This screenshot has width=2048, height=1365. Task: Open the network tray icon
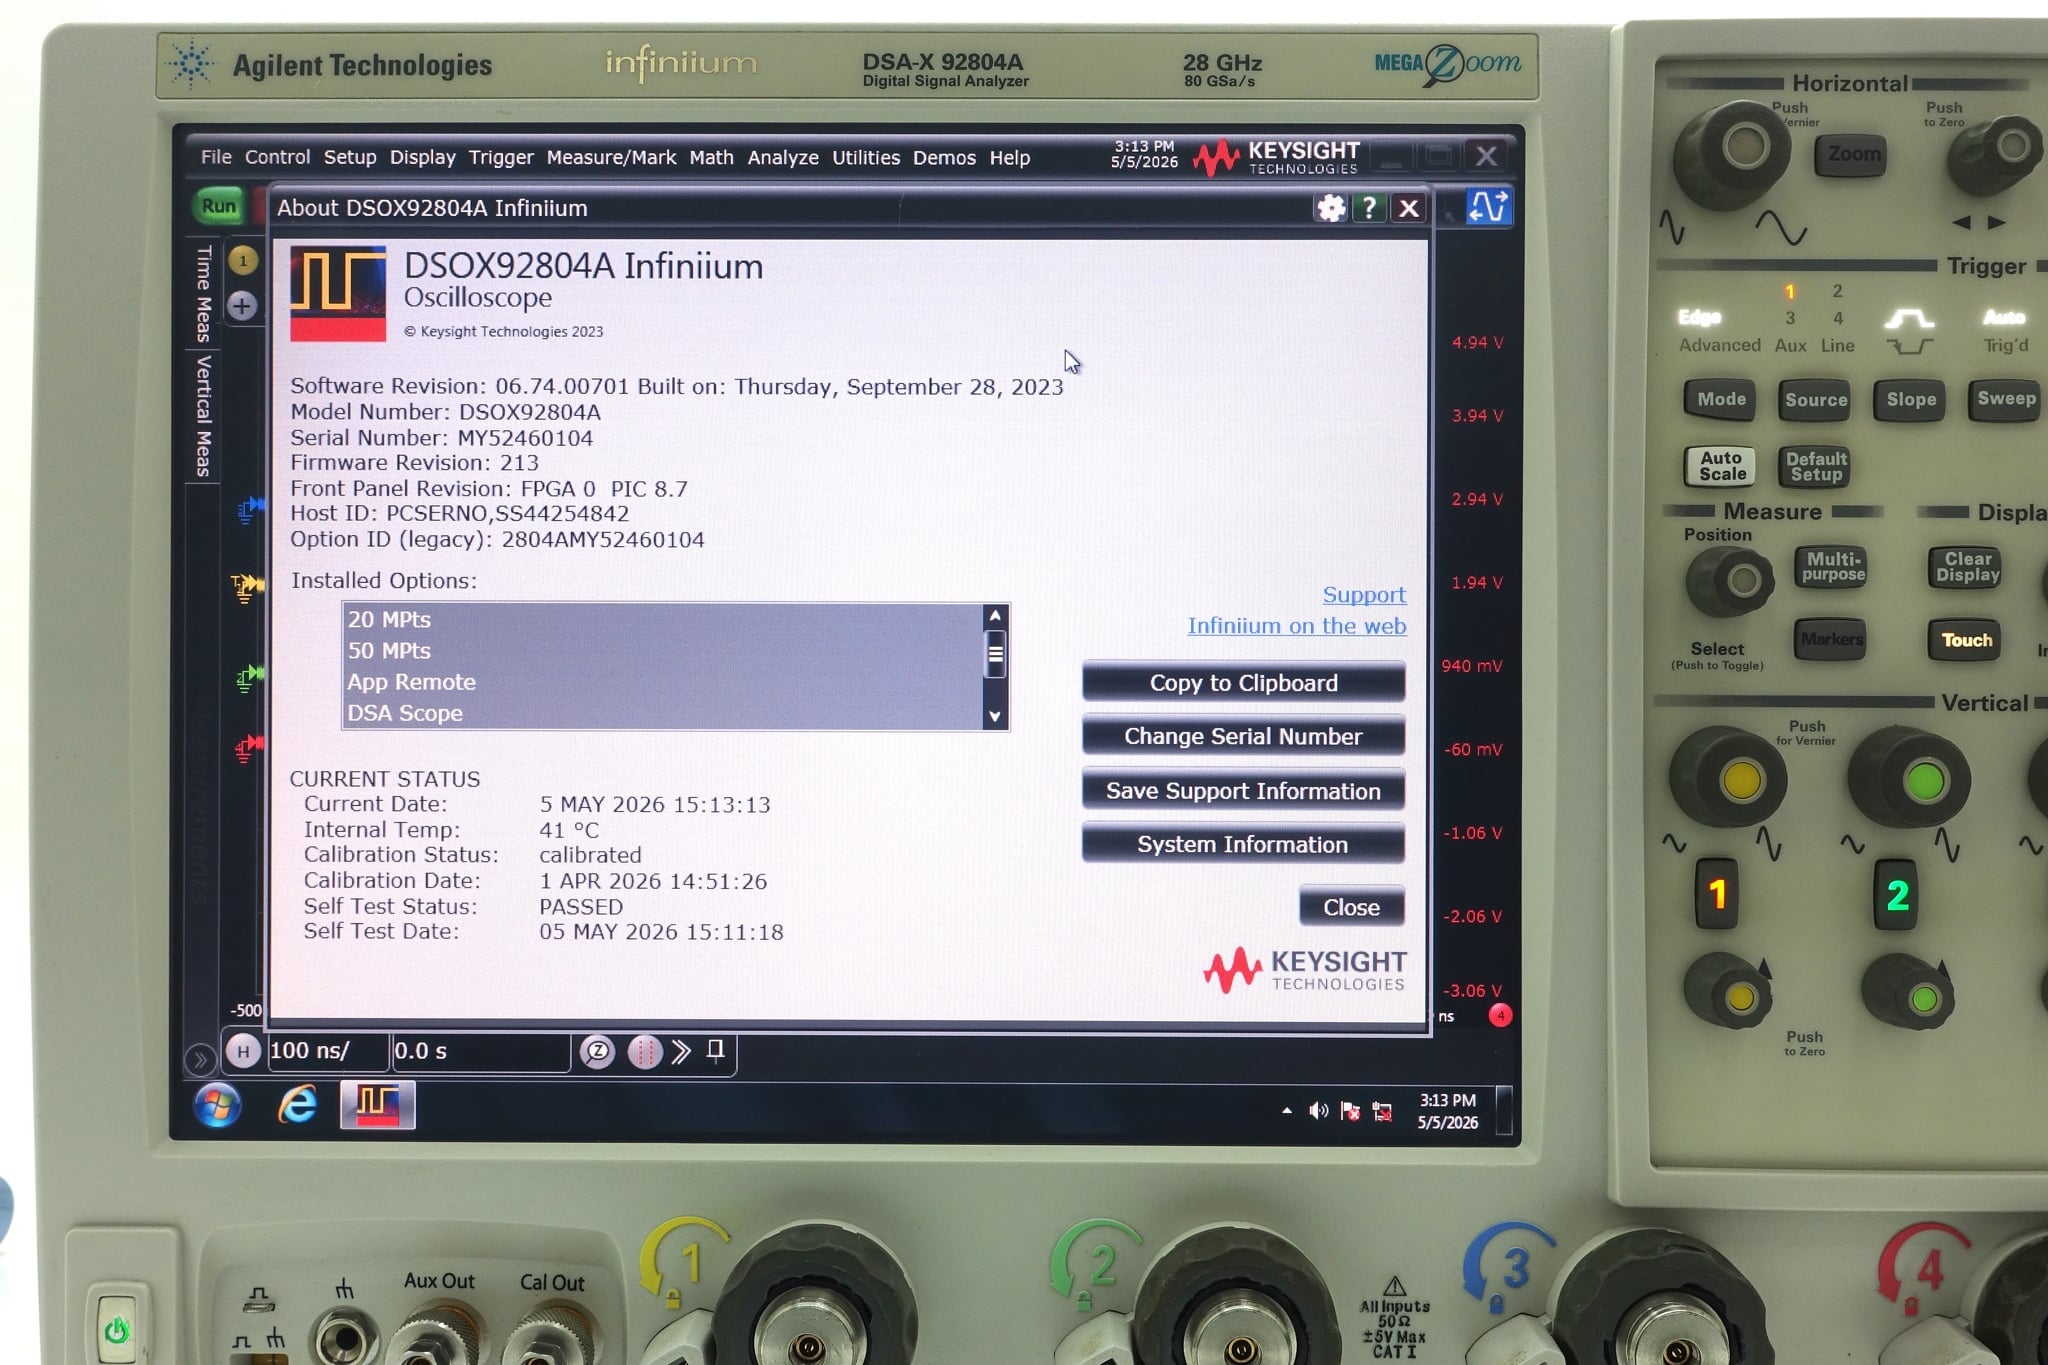tap(1383, 1111)
